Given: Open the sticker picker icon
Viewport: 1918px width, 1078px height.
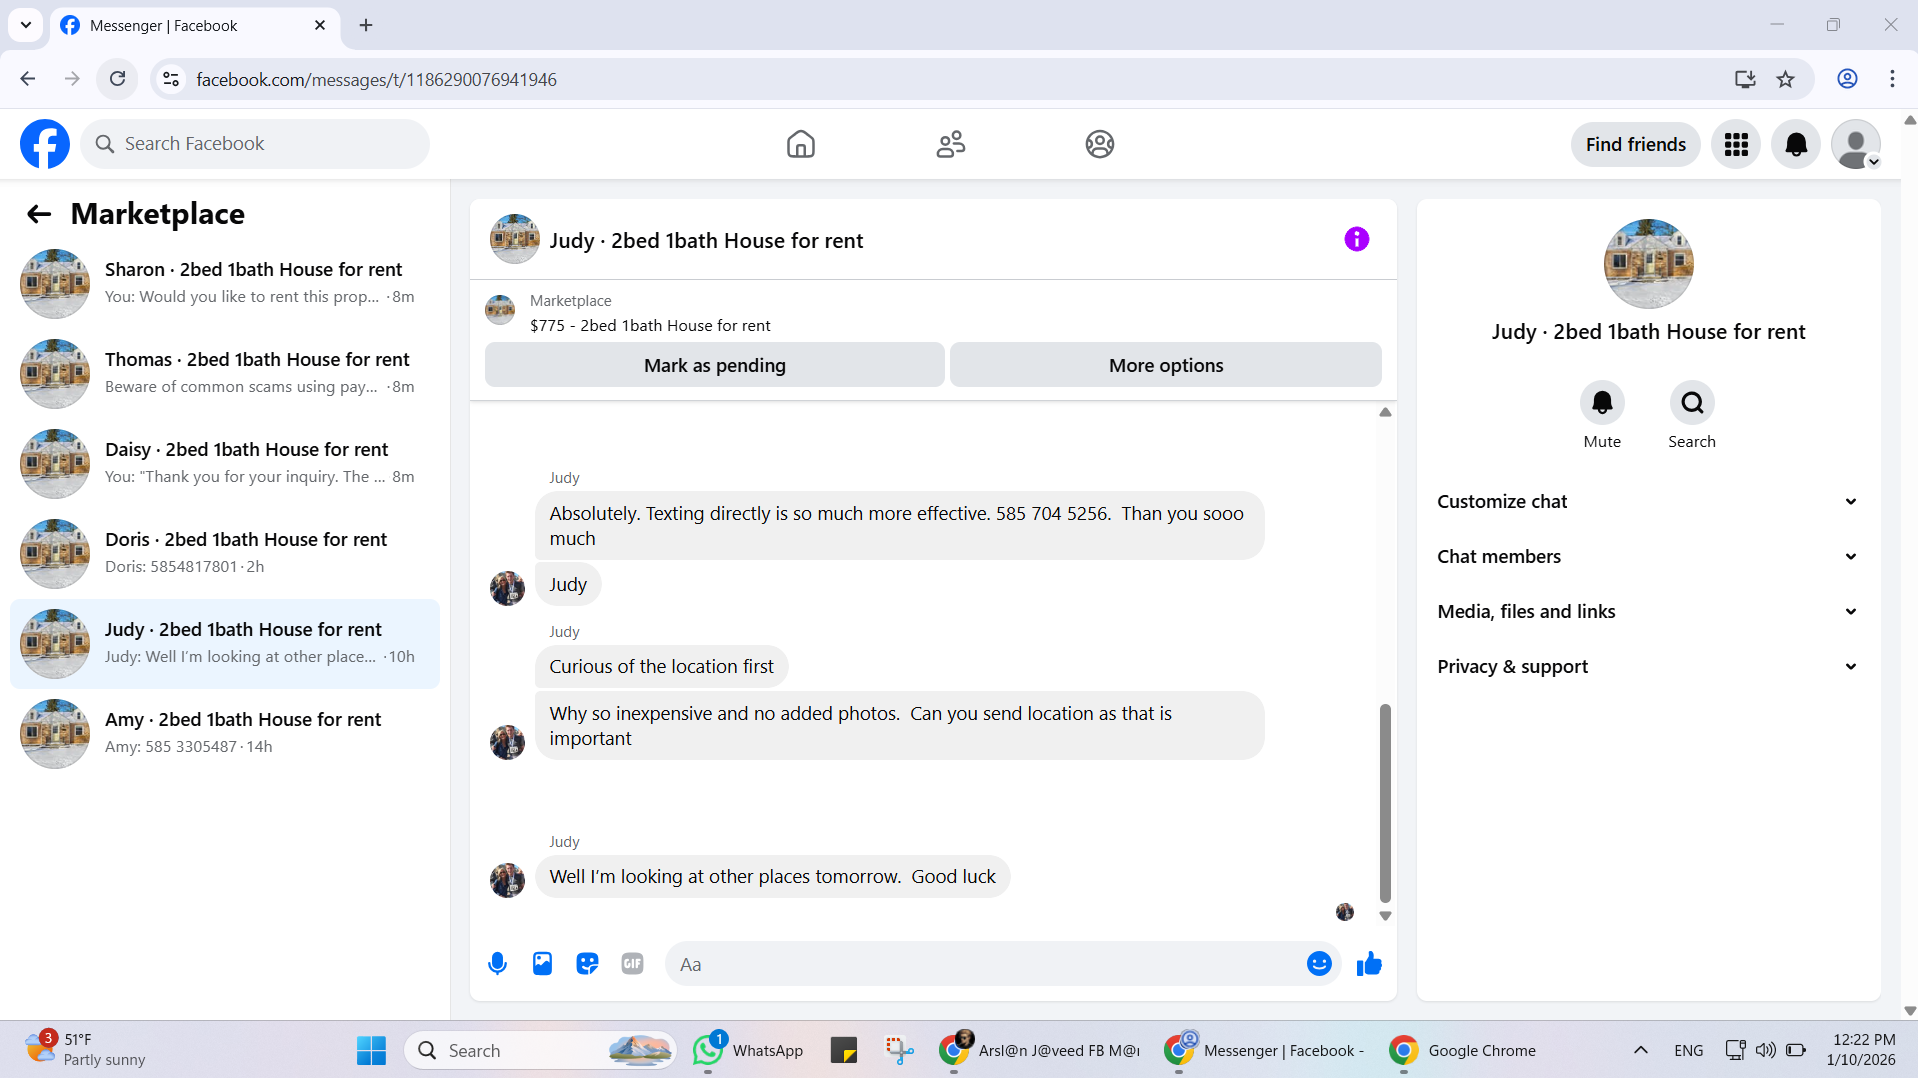Looking at the screenshot, I should click(587, 964).
